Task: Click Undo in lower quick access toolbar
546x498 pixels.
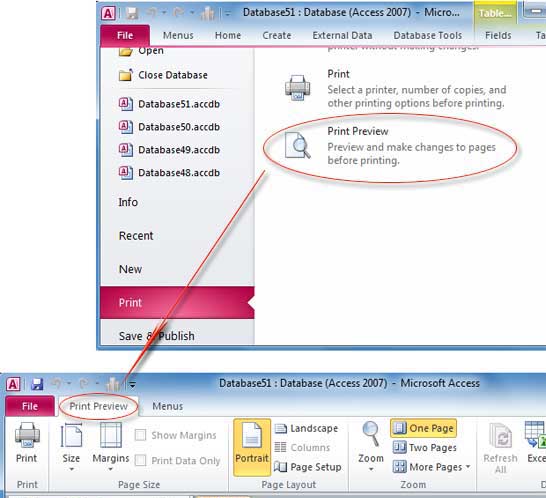Action: click(56, 384)
